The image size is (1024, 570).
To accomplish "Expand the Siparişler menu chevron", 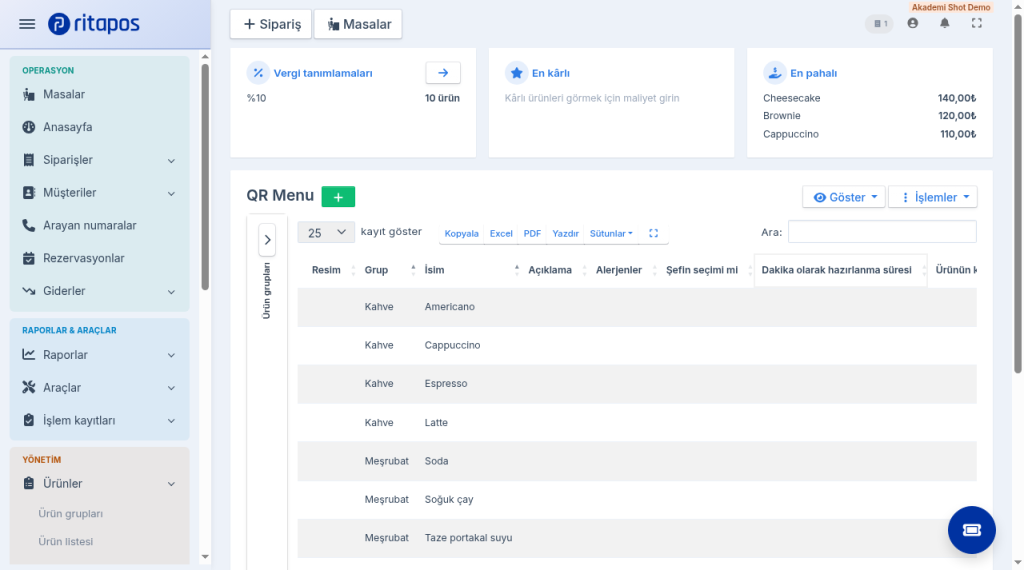I will coord(171,161).
